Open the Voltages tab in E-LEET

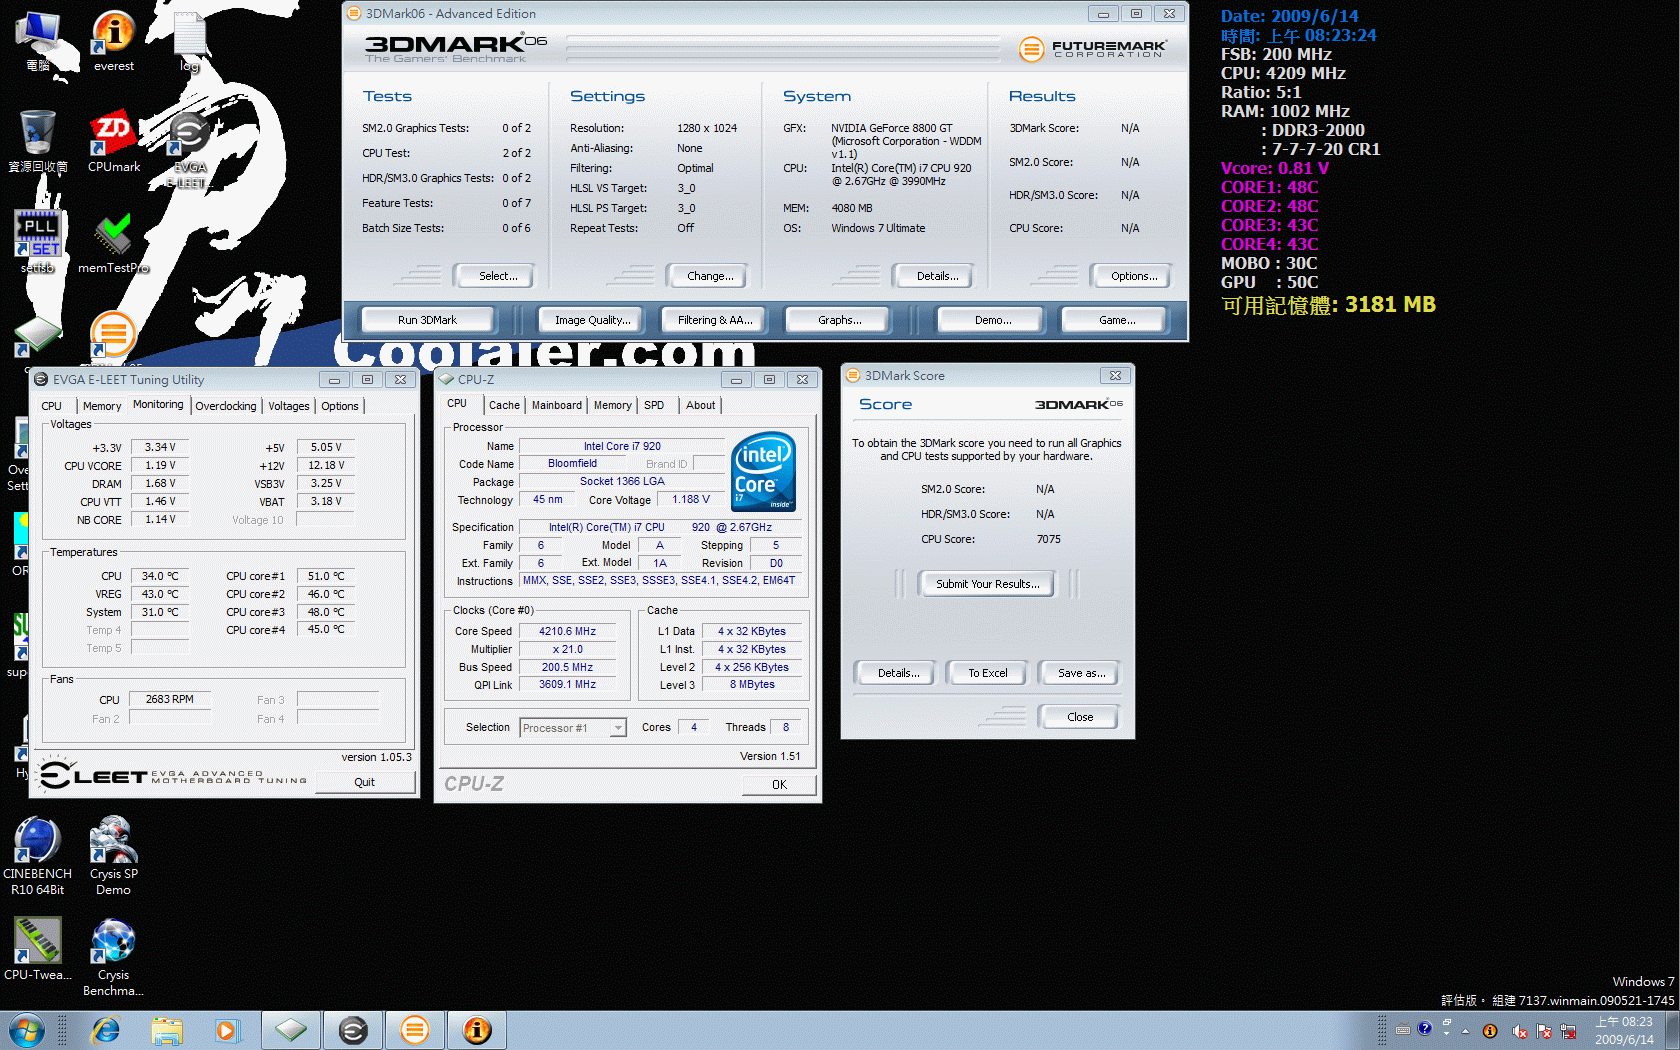point(289,406)
